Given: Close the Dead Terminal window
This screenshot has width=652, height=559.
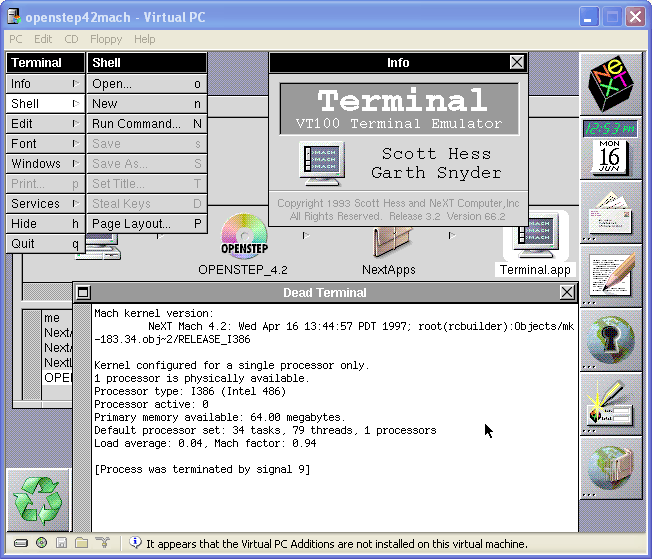Looking at the screenshot, I should click(x=567, y=292).
